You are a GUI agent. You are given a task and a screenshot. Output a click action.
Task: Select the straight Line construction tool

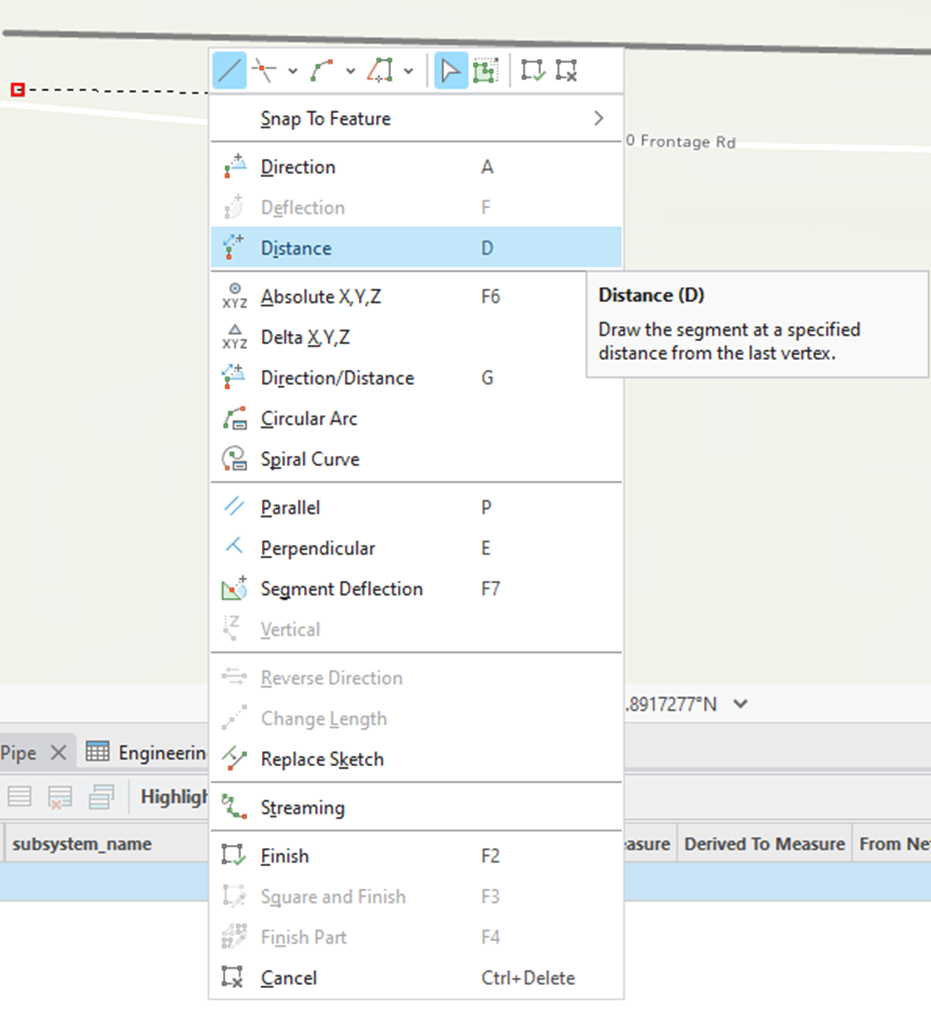(x=229, y=70)
